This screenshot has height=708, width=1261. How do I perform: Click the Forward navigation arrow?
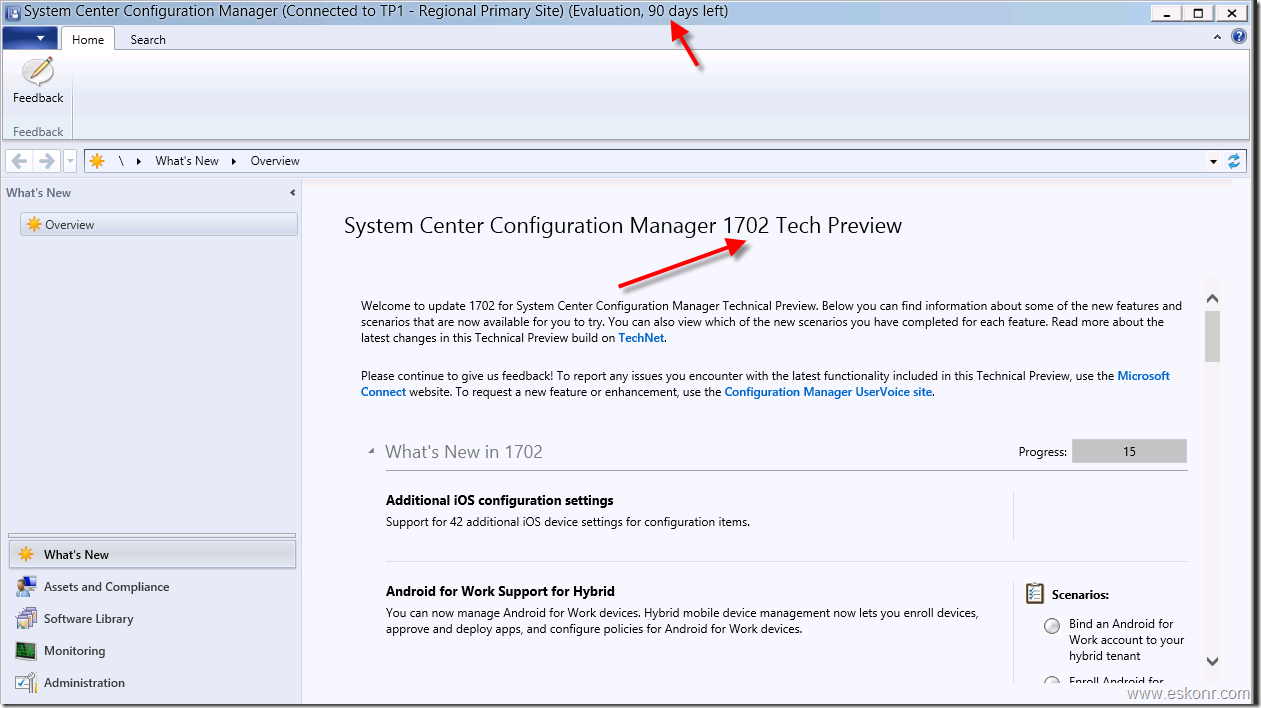pos(46,161)
